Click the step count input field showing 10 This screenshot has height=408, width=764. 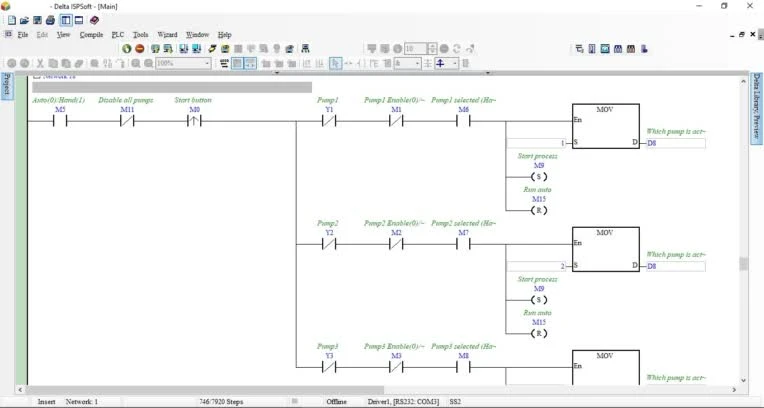[416, 48]
